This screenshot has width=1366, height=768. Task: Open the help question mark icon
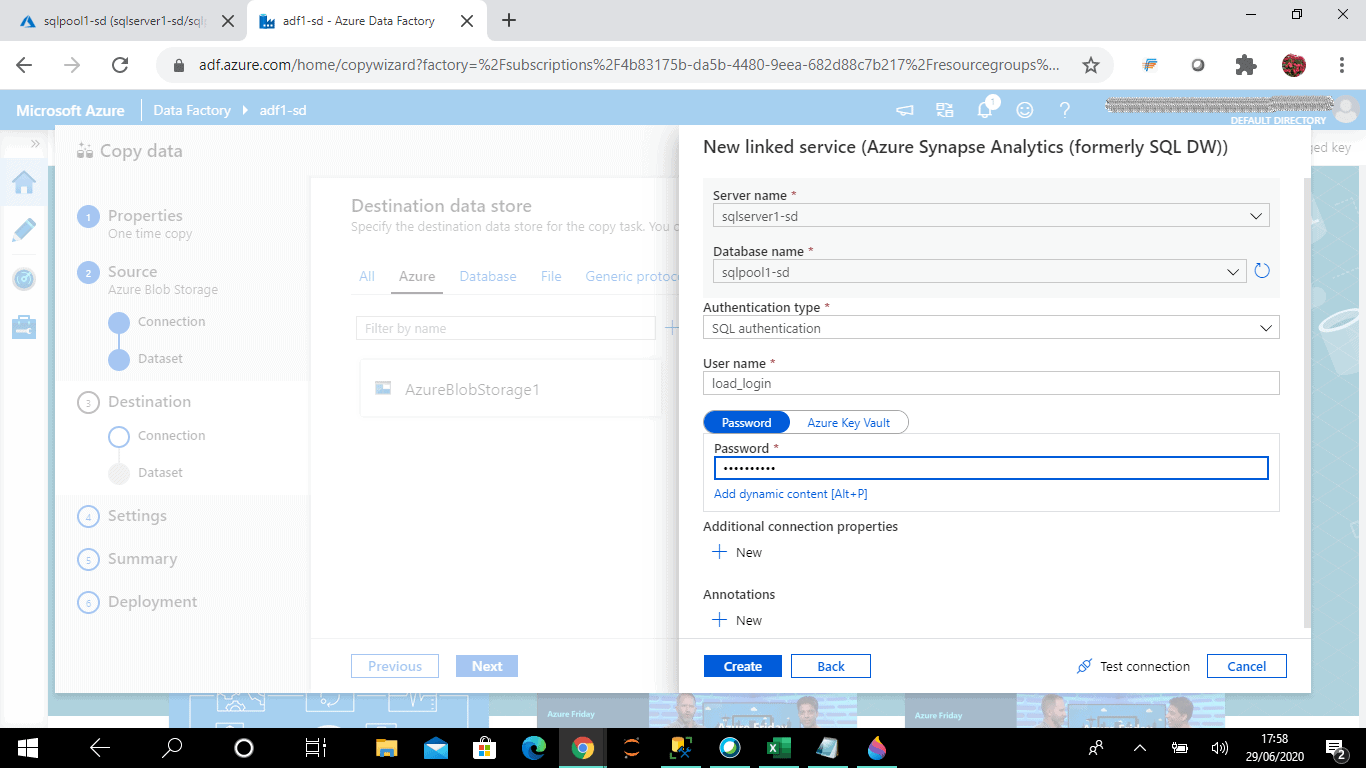coord(1065,110)
